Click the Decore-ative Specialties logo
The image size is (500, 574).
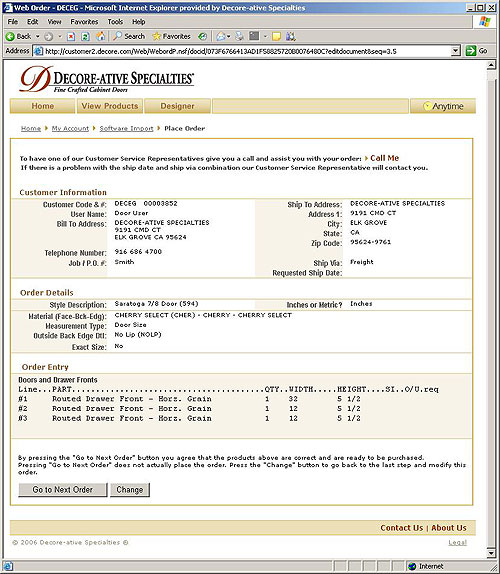tap(107, 79)
